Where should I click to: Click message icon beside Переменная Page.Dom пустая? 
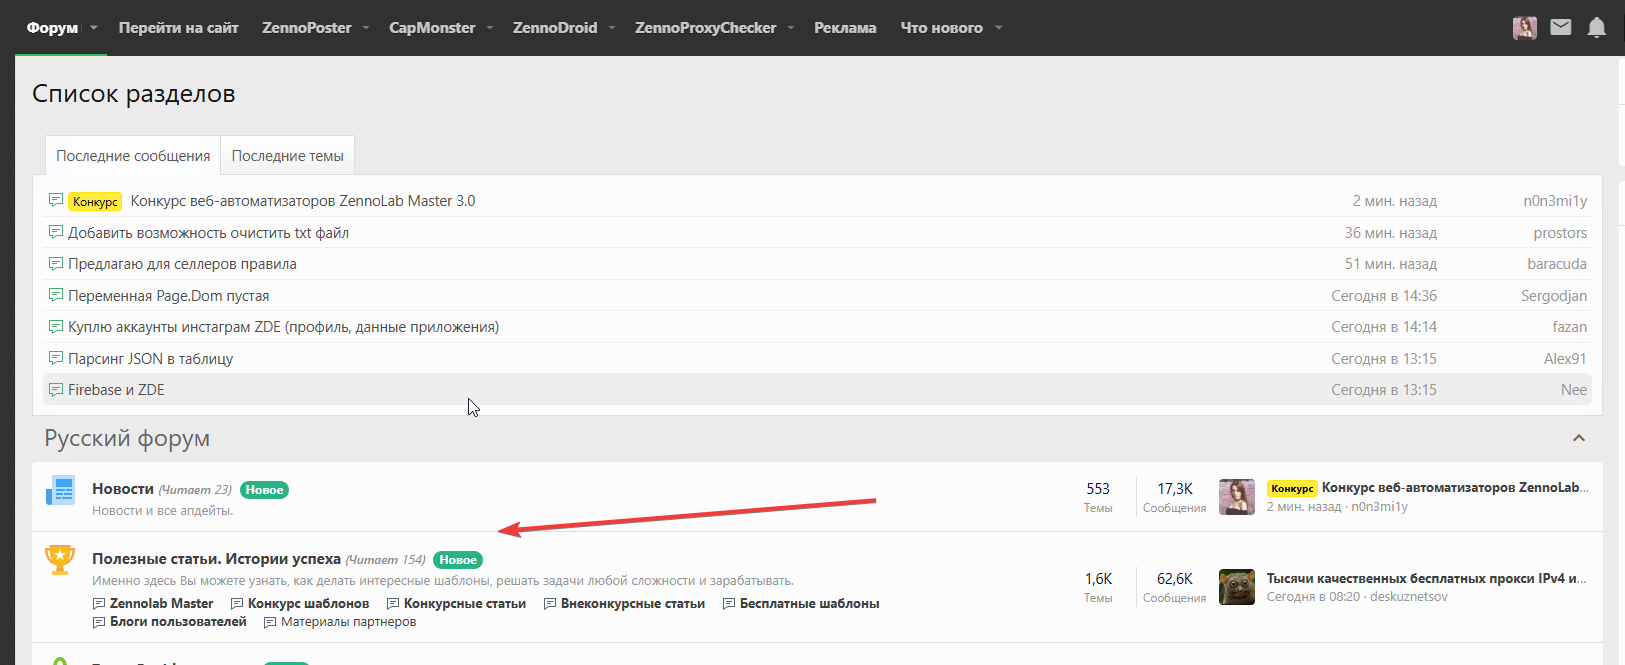[56, 295]
